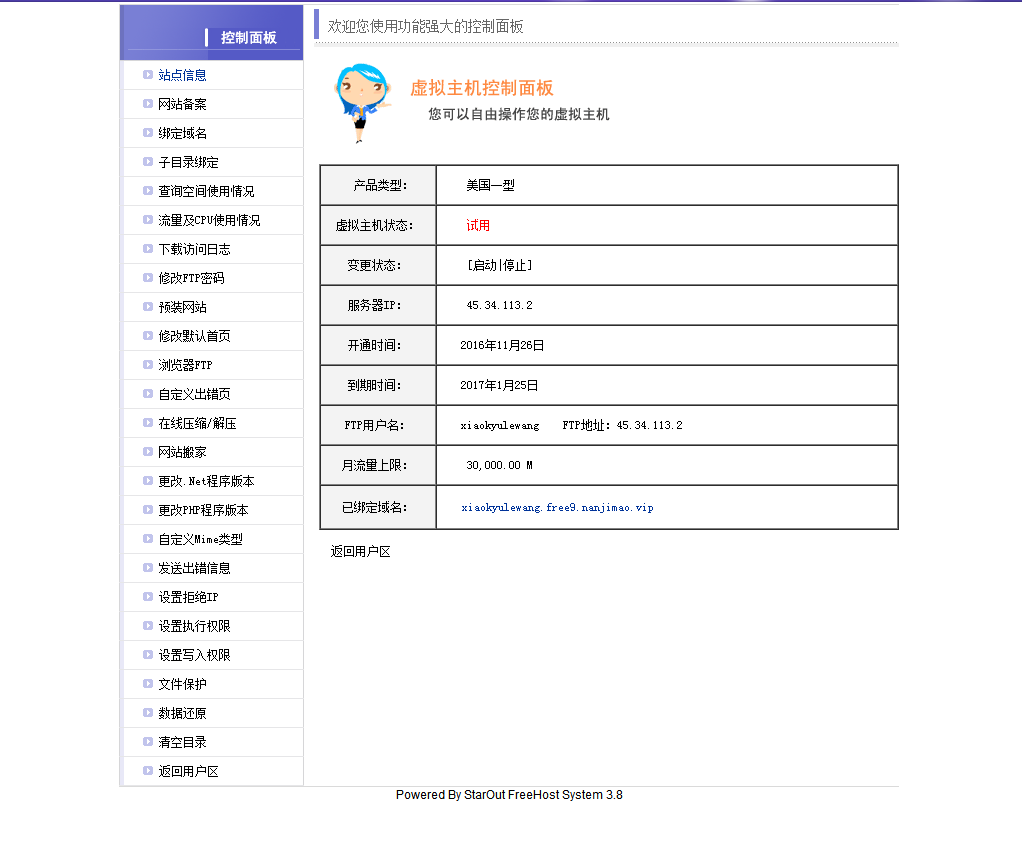Screen dimensions: 1022x850
Task: Click the arrow icon beside 下载访问日志
Action: pyautogui.click(x=148, y=248)
